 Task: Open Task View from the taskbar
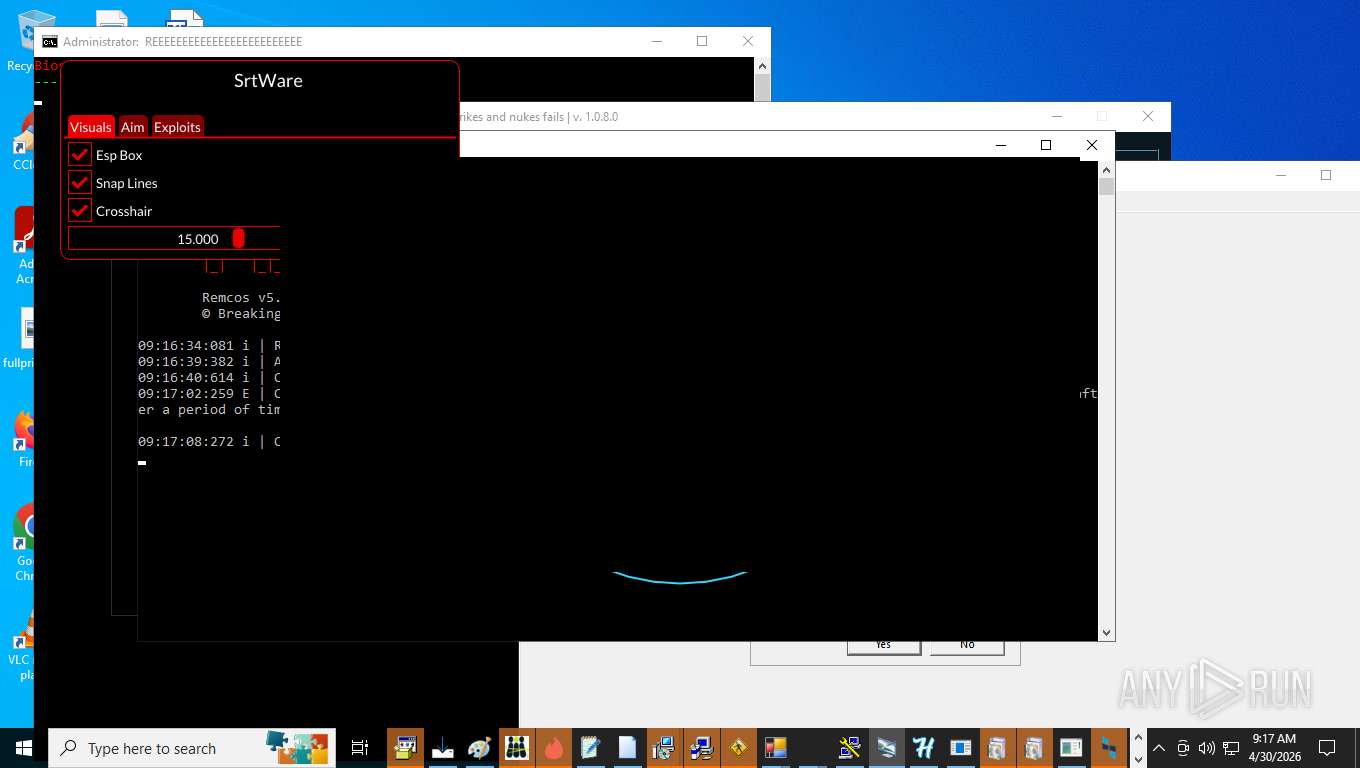(x=360, y=748)
